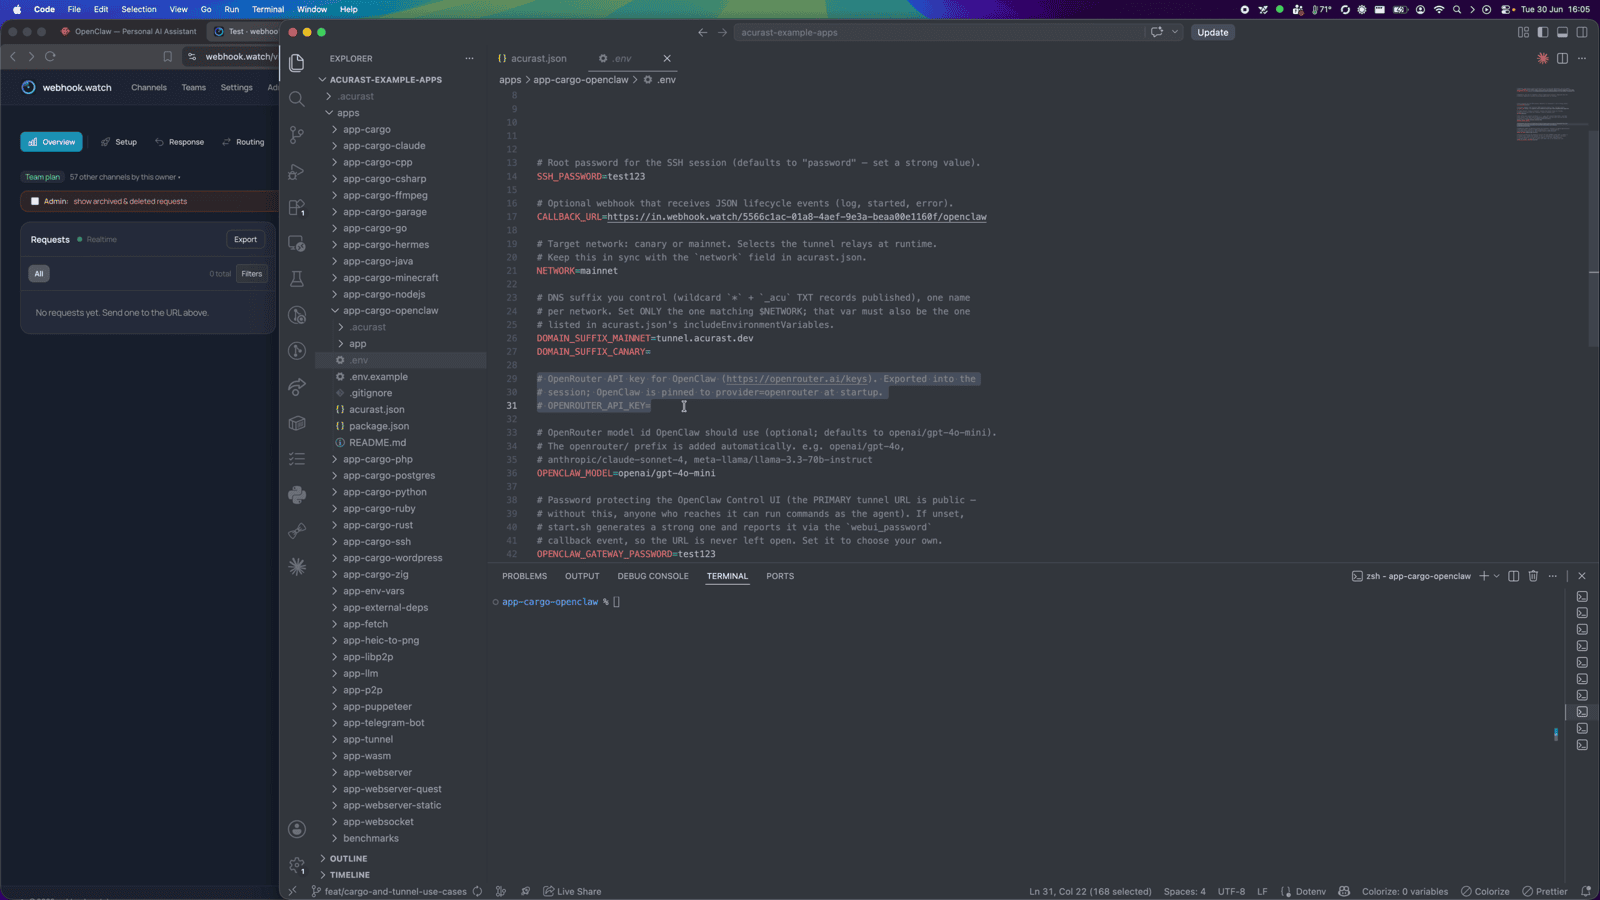Switch to the DEBUG CONSOLE tab

653,576
